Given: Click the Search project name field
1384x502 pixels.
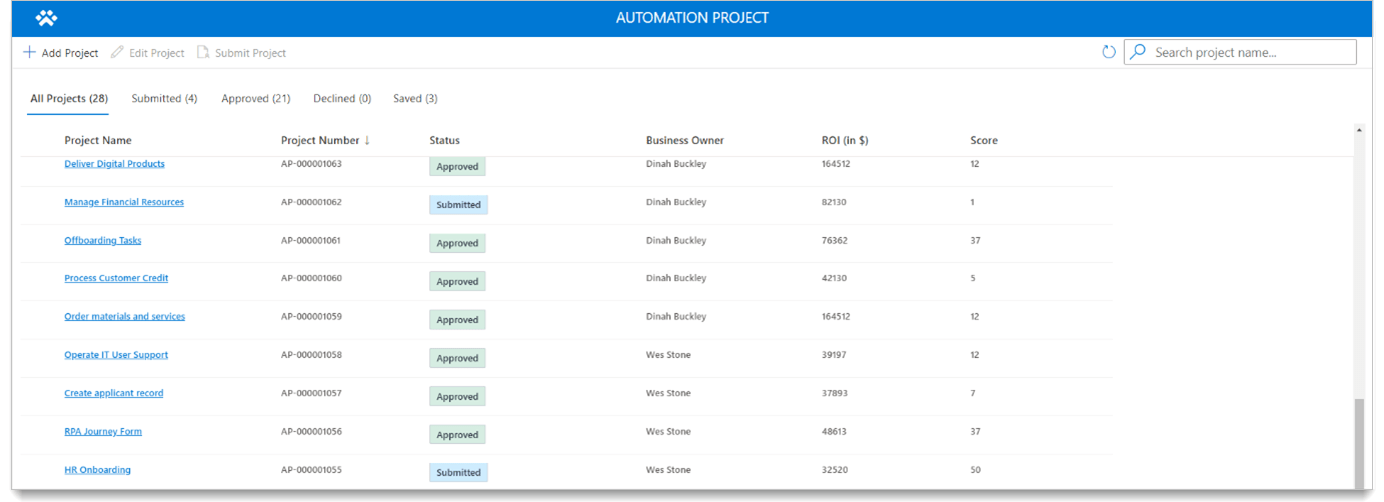Looking at the screenshot, I should click(1250, 52).
